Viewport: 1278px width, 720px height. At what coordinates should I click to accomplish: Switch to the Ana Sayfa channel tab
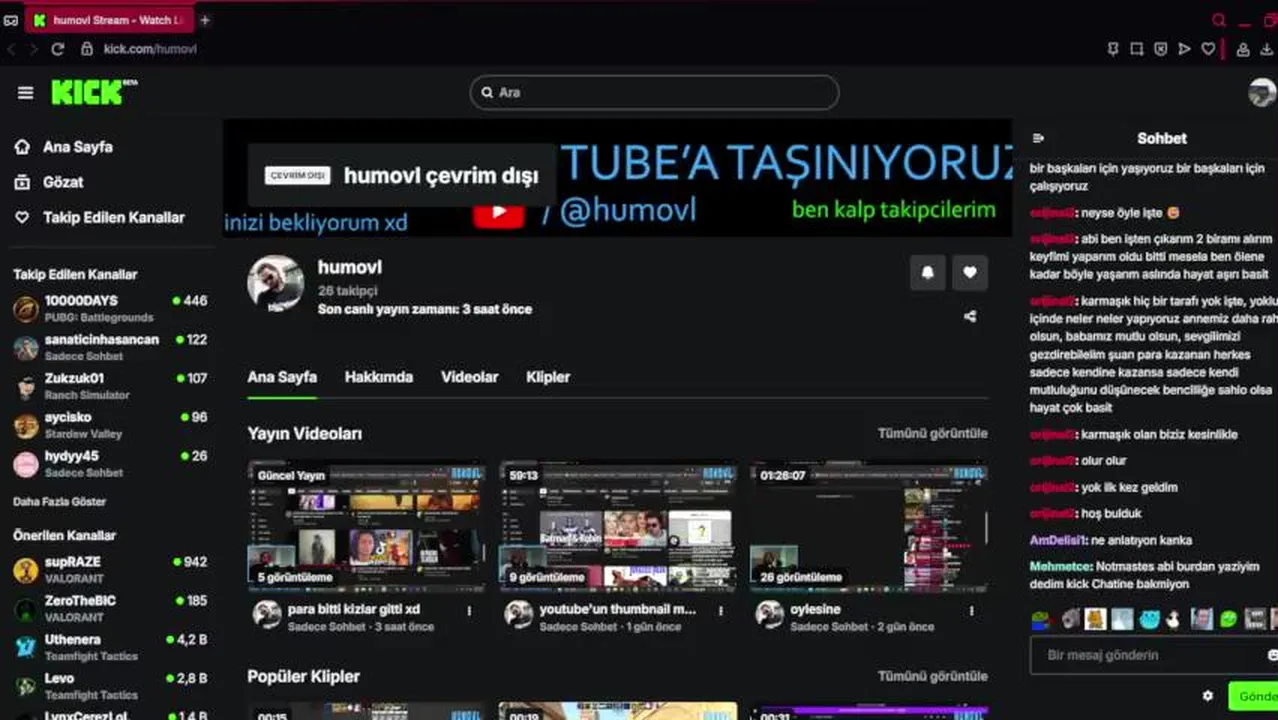click(282, 377)
